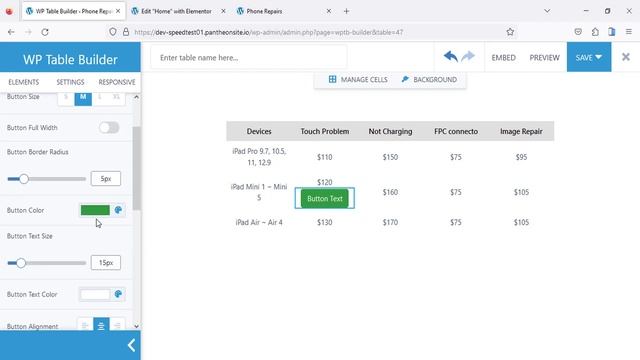Click sidebar scroll up arrow
This screenshot has width=640, height=360.
click(136, 97)
